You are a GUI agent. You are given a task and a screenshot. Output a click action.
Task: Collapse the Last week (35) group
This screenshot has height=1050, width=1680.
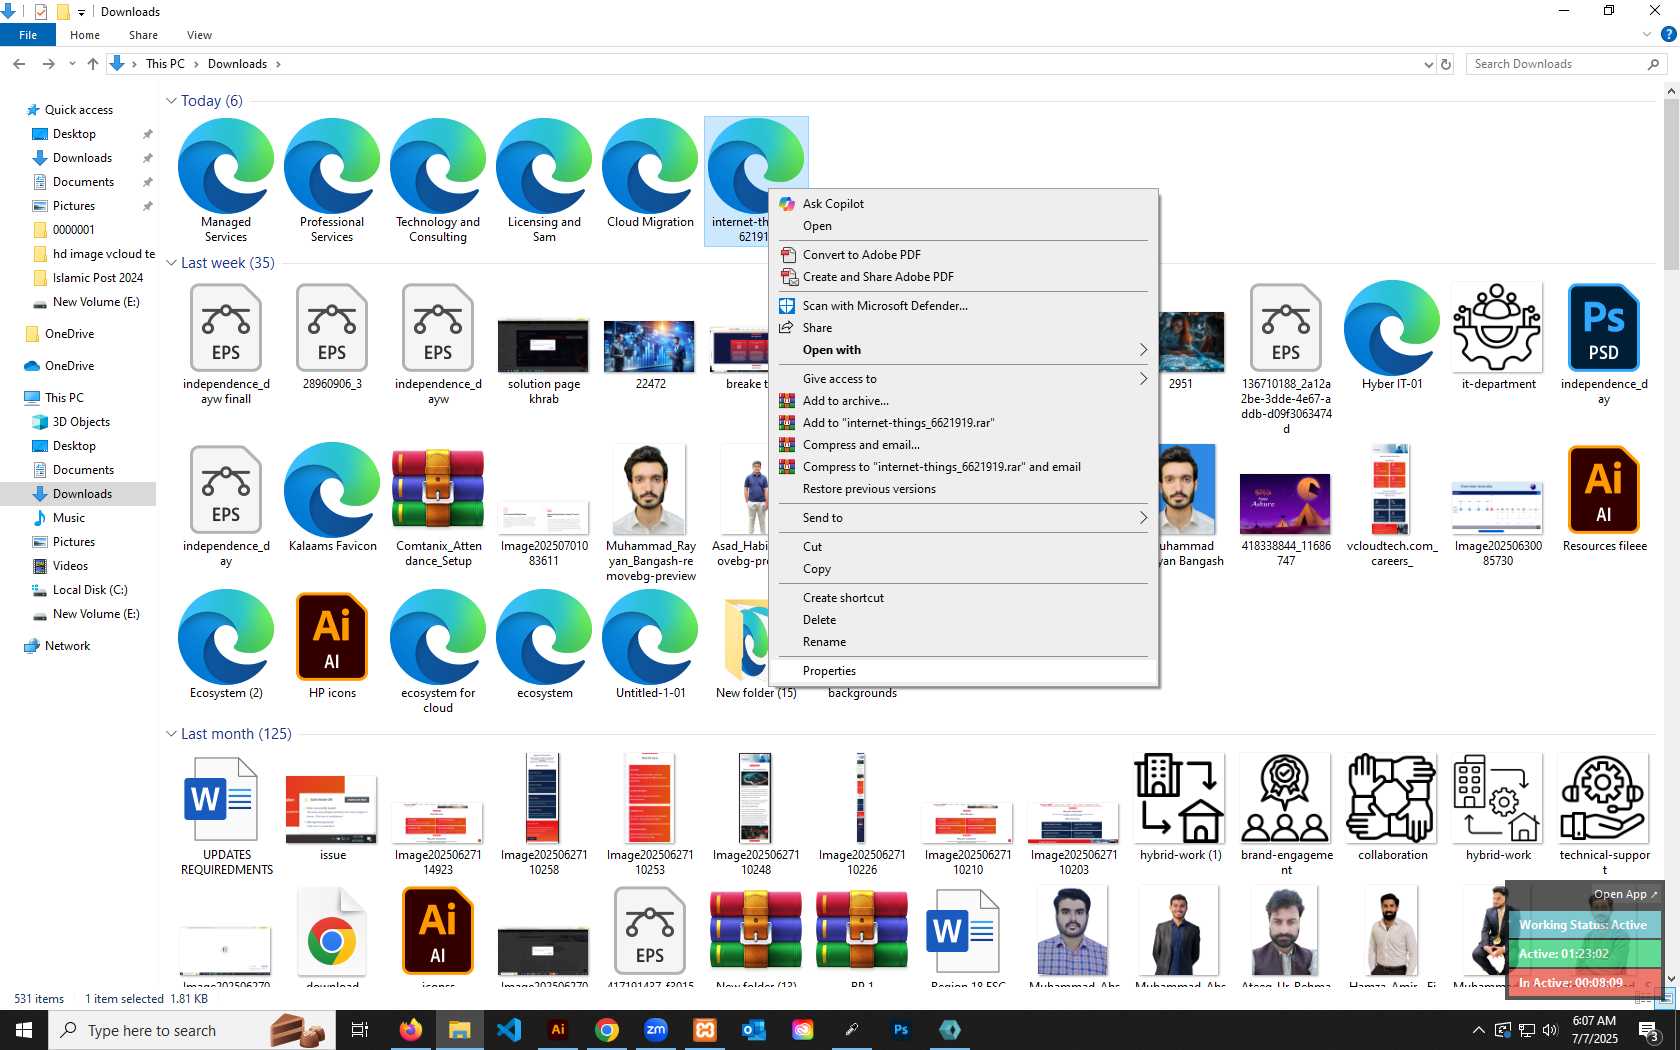tap(171, 263)
